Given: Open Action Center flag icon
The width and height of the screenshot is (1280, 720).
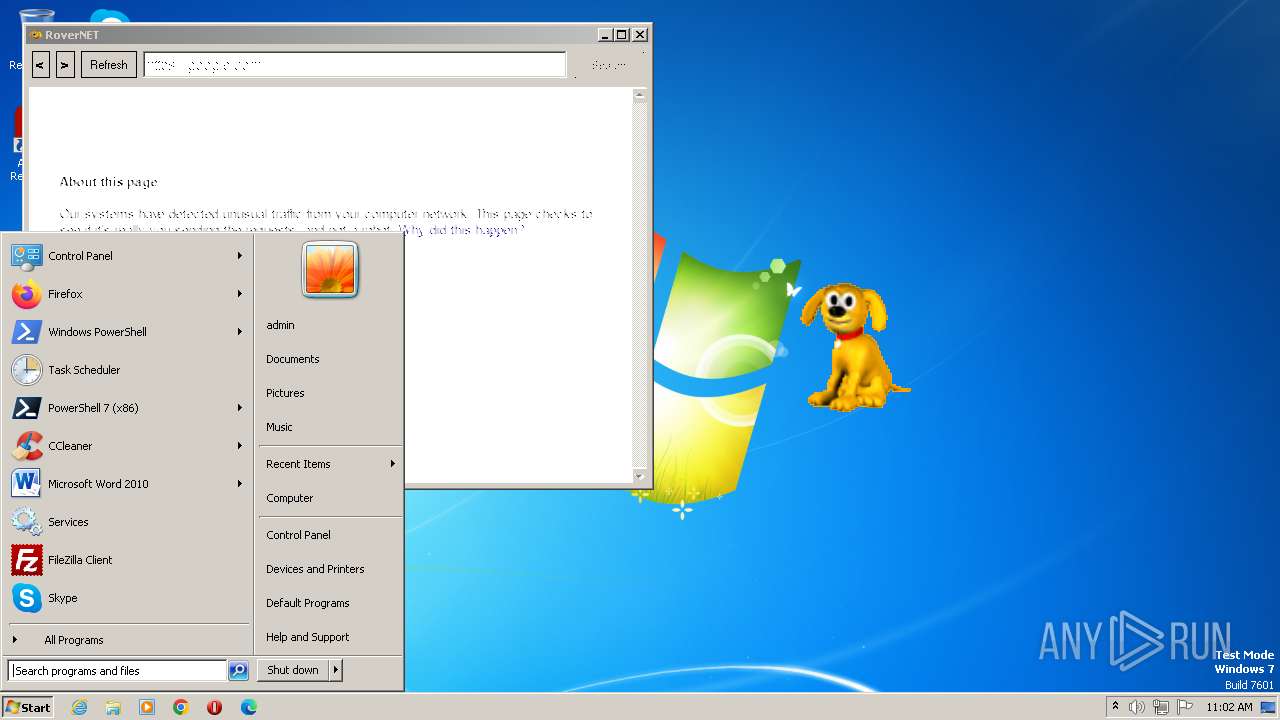Looking at the screenshot, I should click(x=1185, y=707).
